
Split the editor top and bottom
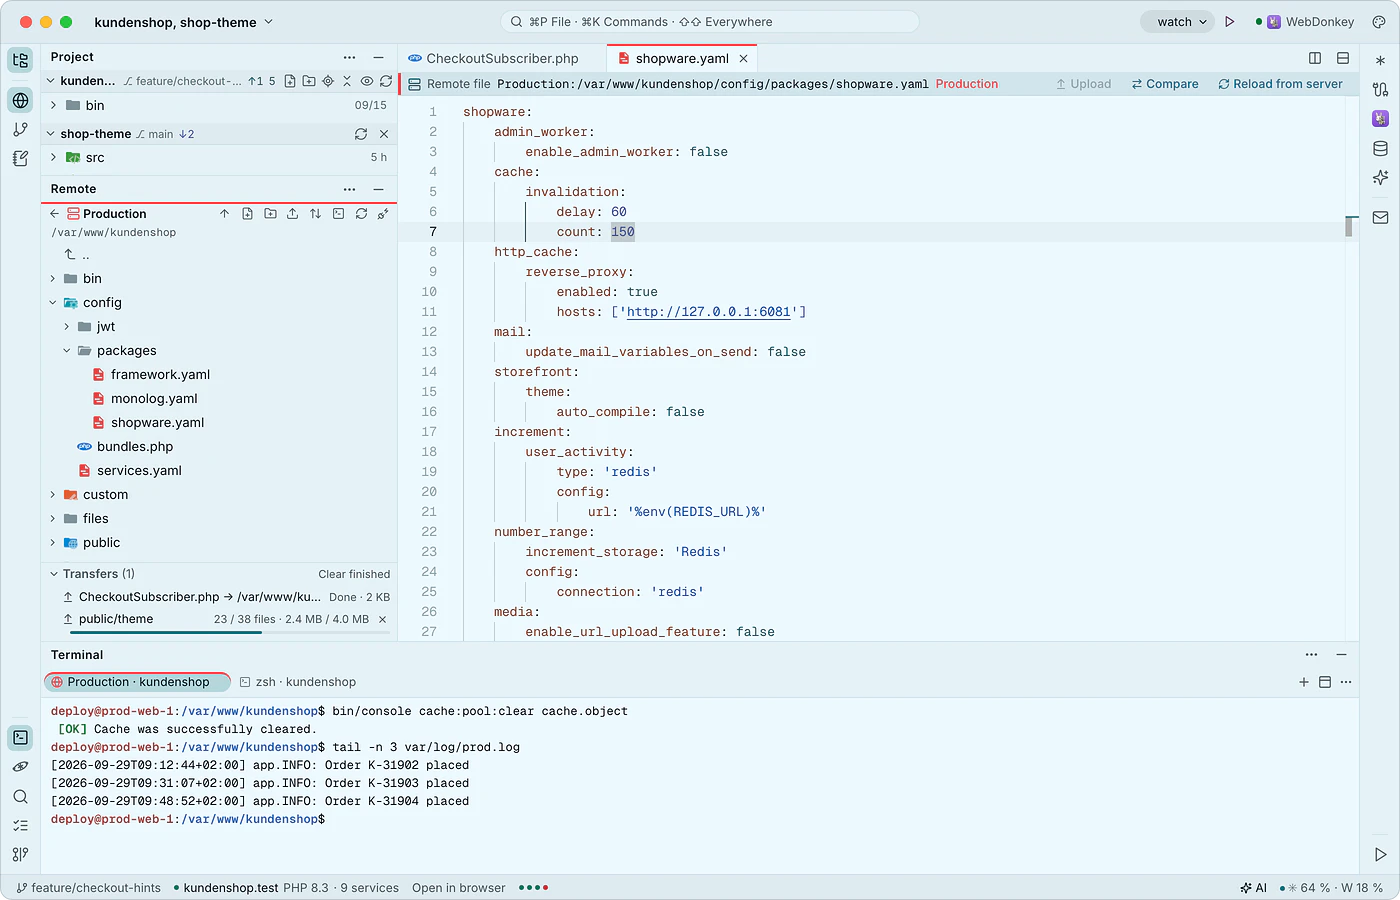click(1343, 58)
